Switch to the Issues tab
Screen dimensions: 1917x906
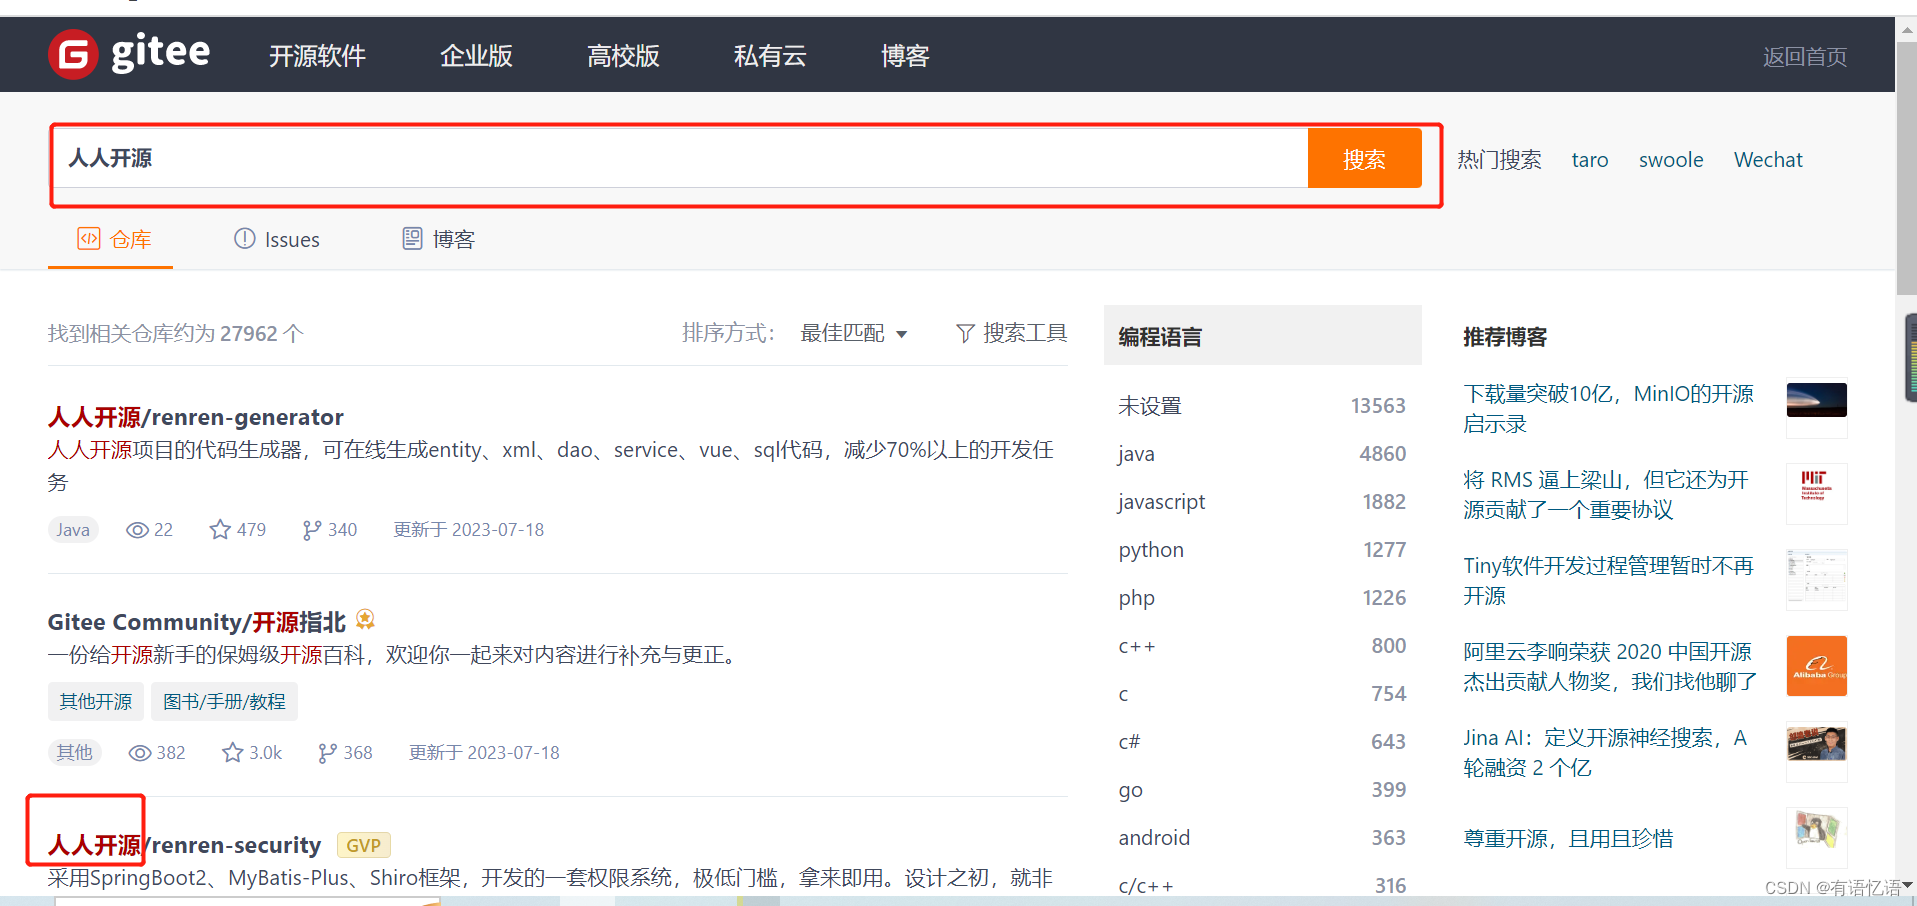[277, 239]
